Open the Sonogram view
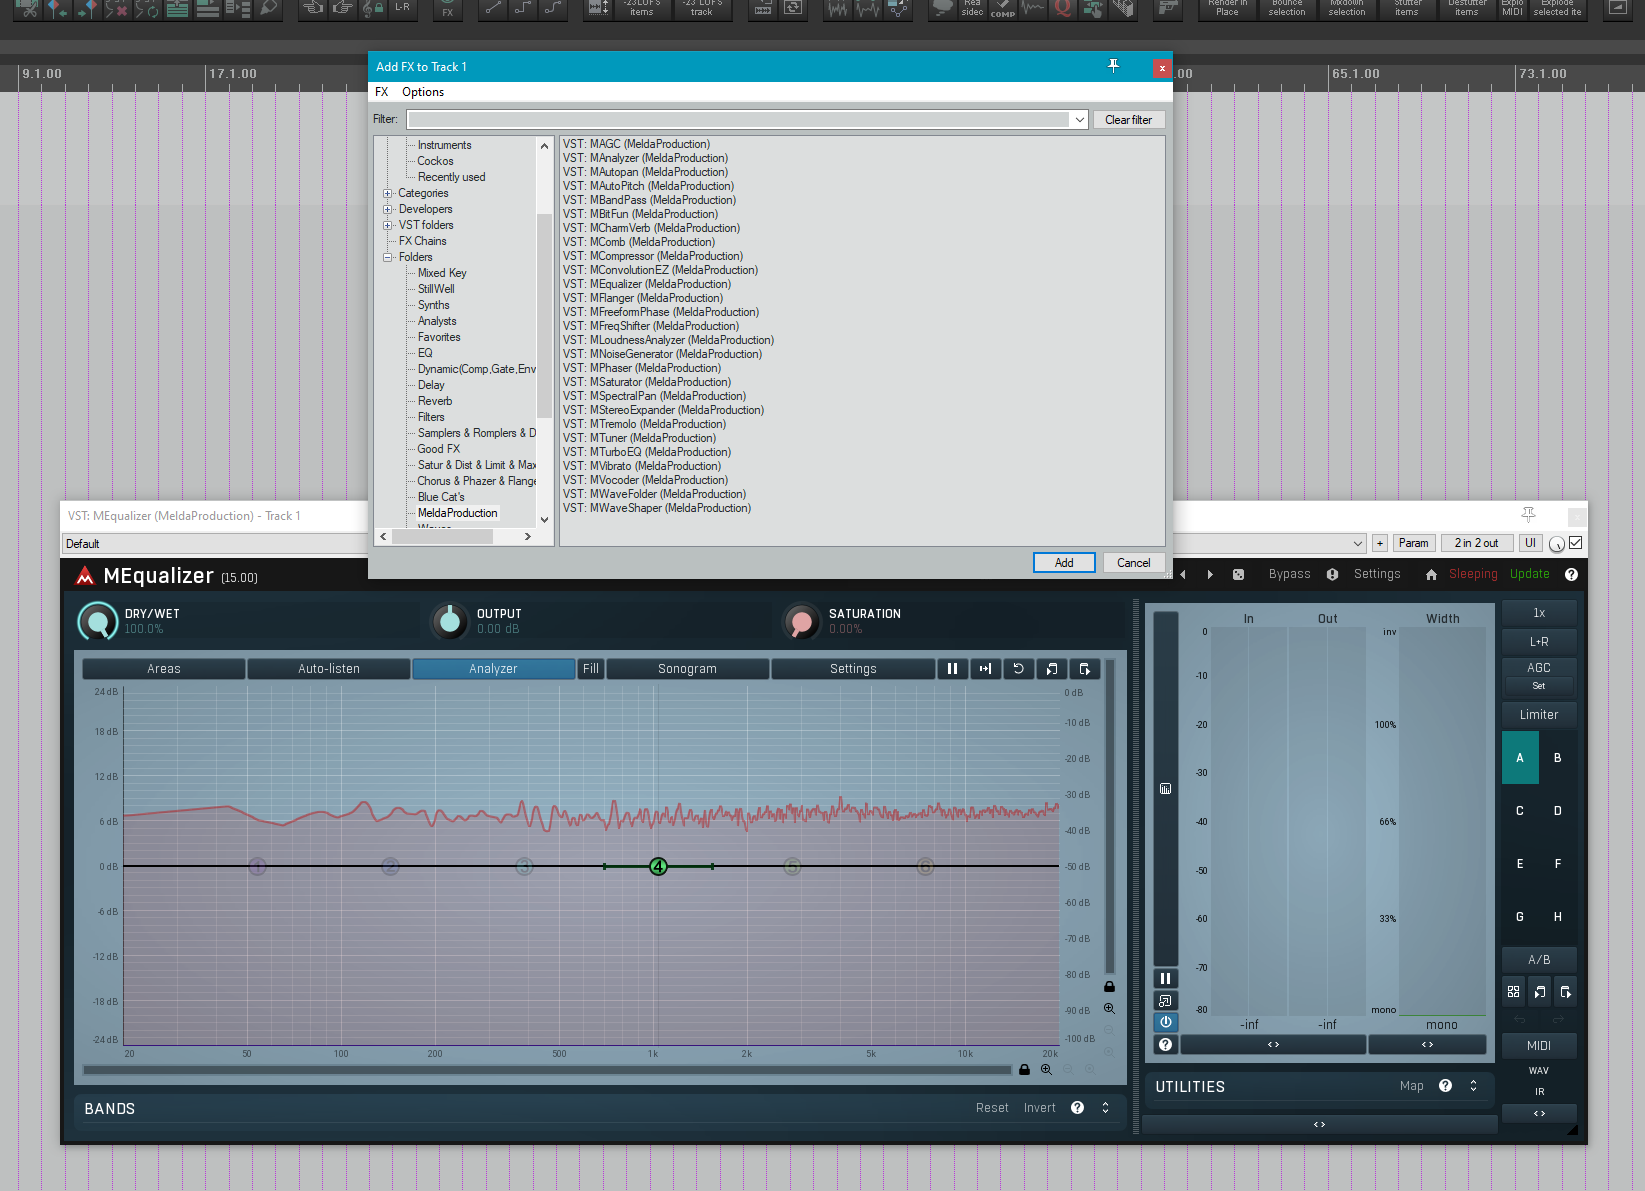The height and width of the screenshot is (1191, 1645). 687,669
